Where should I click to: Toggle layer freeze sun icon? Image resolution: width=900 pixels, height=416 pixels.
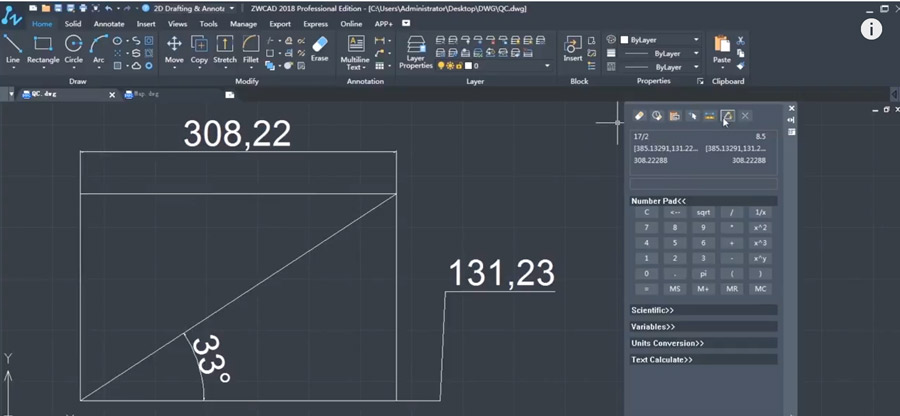[450, 66]
